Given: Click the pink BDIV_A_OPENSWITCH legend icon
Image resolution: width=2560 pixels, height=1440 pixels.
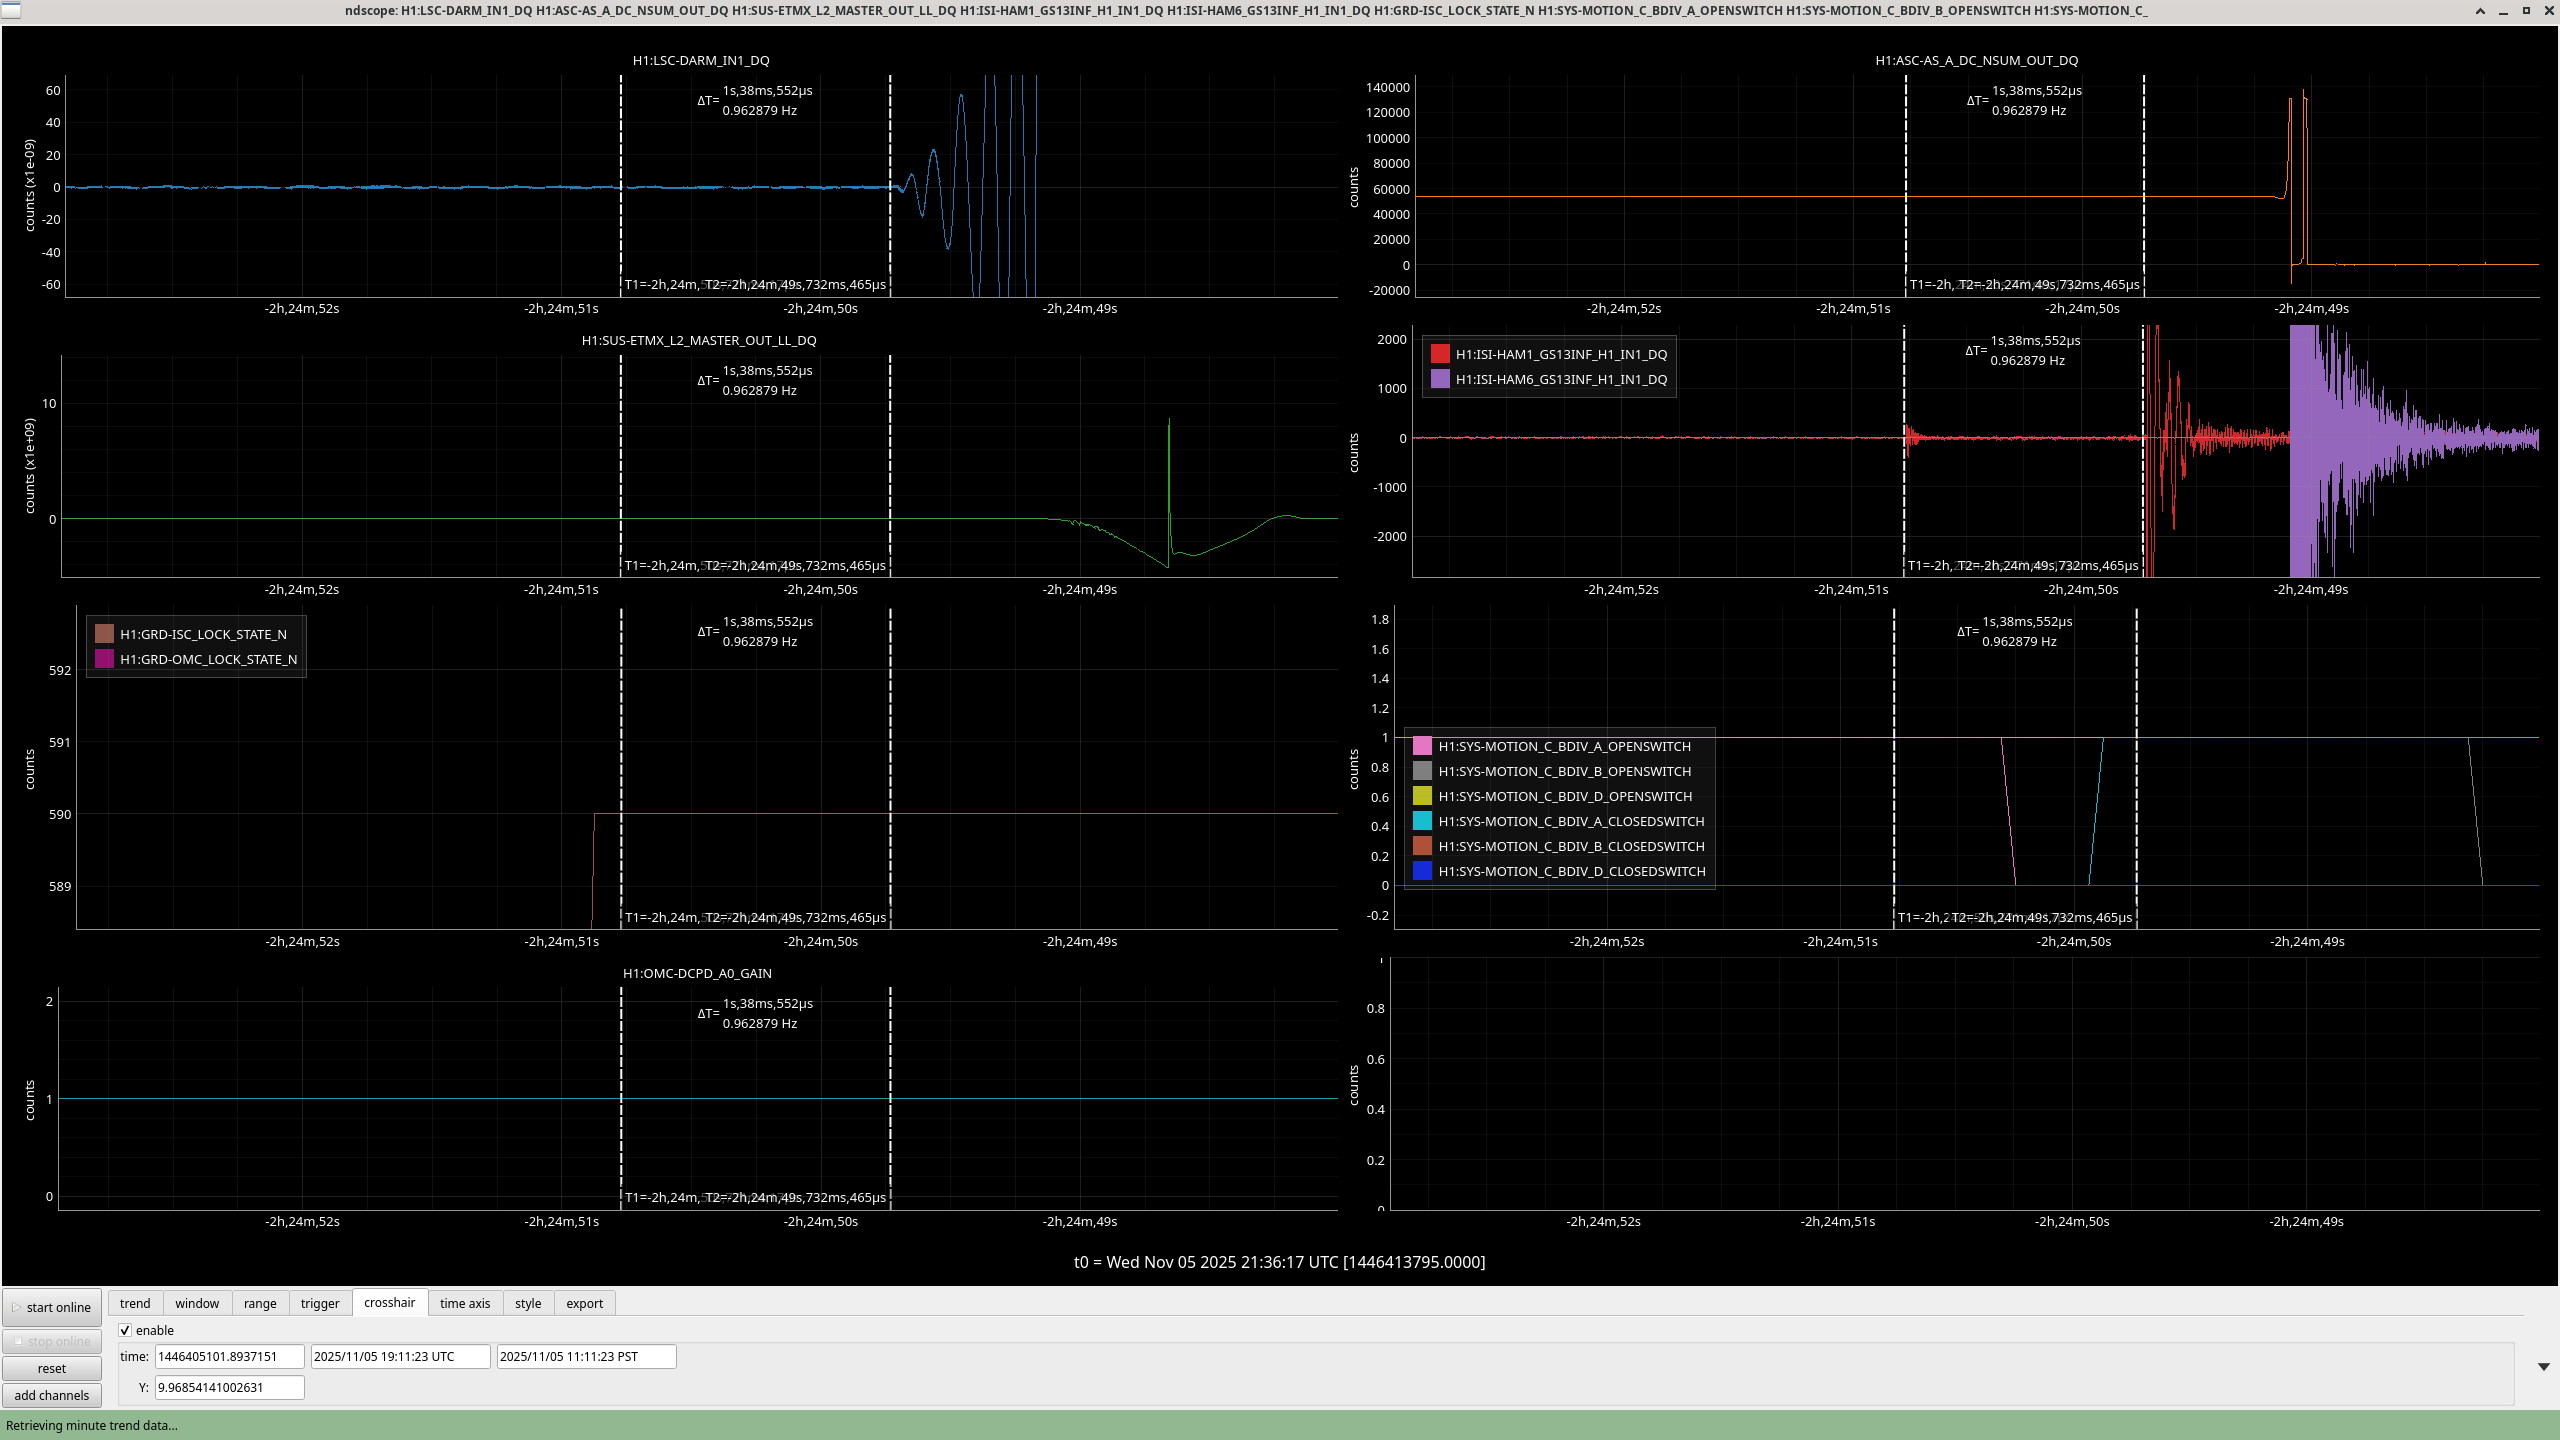Looking at the screenshot, I should pyautogui.click(x=1422, y=746).
